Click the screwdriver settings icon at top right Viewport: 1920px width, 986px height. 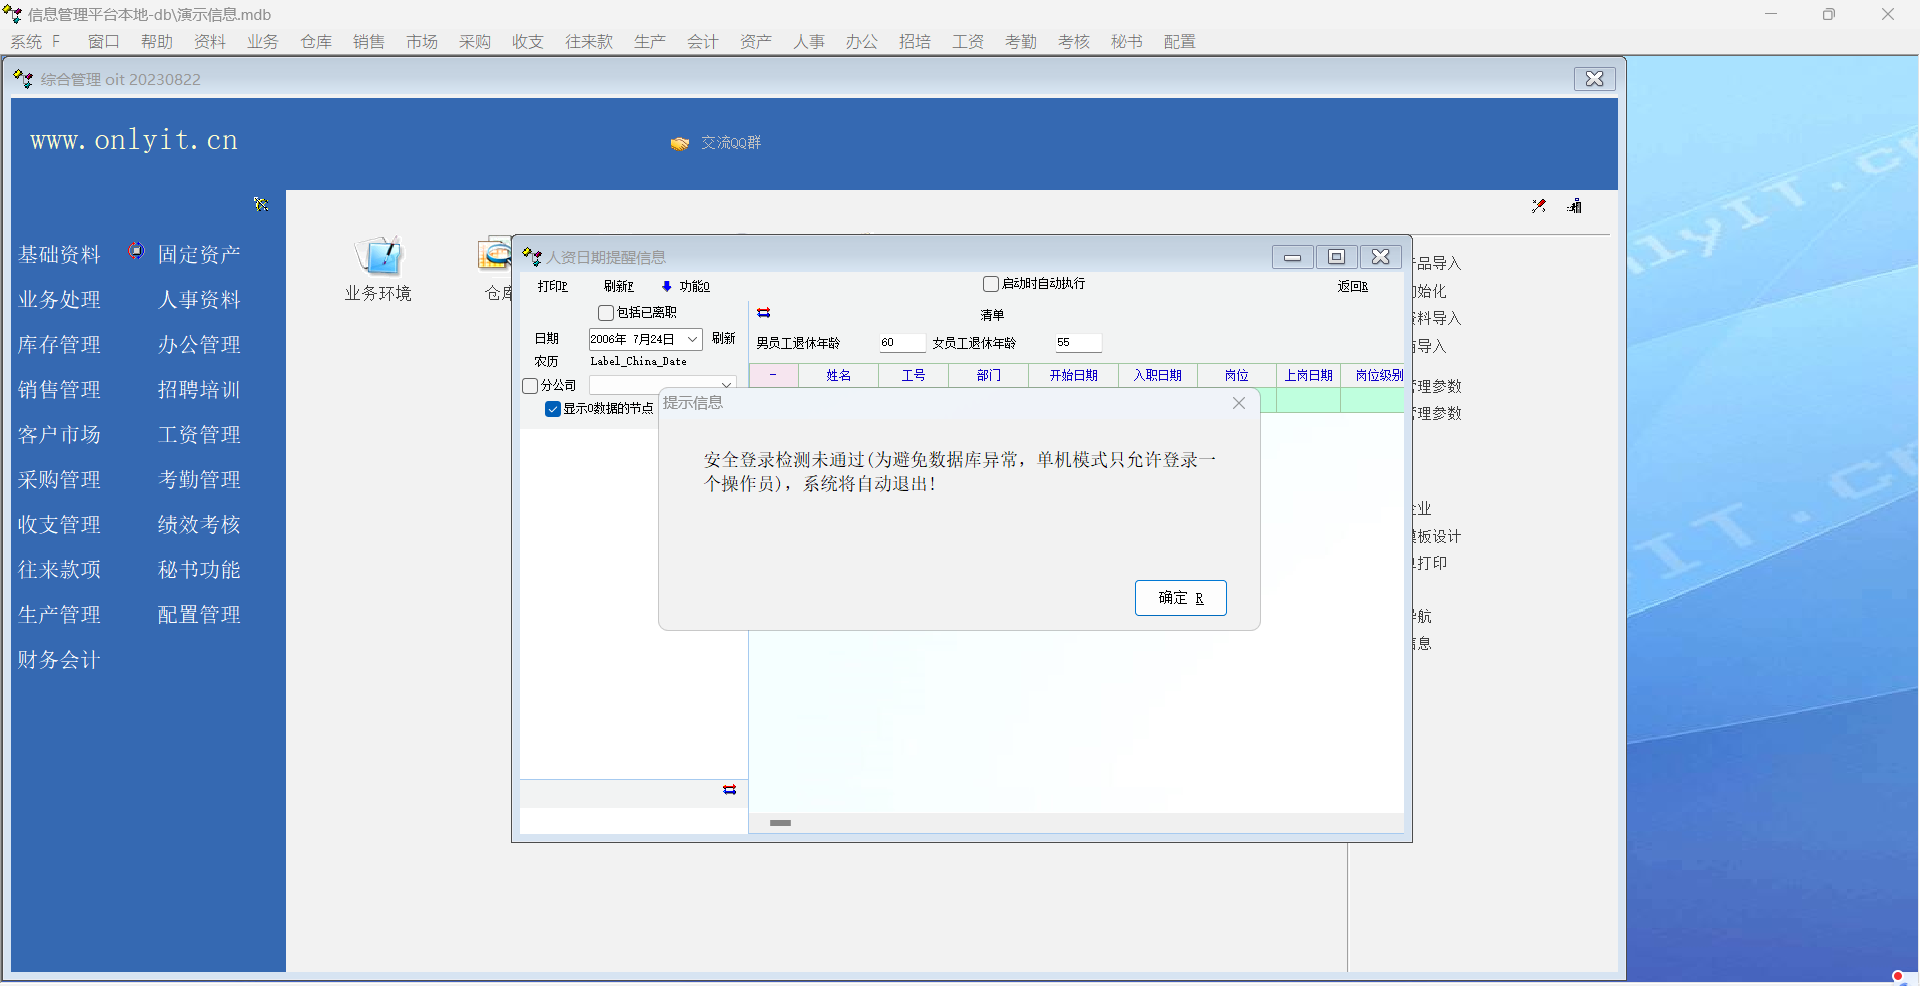[x=1539, y=206]
